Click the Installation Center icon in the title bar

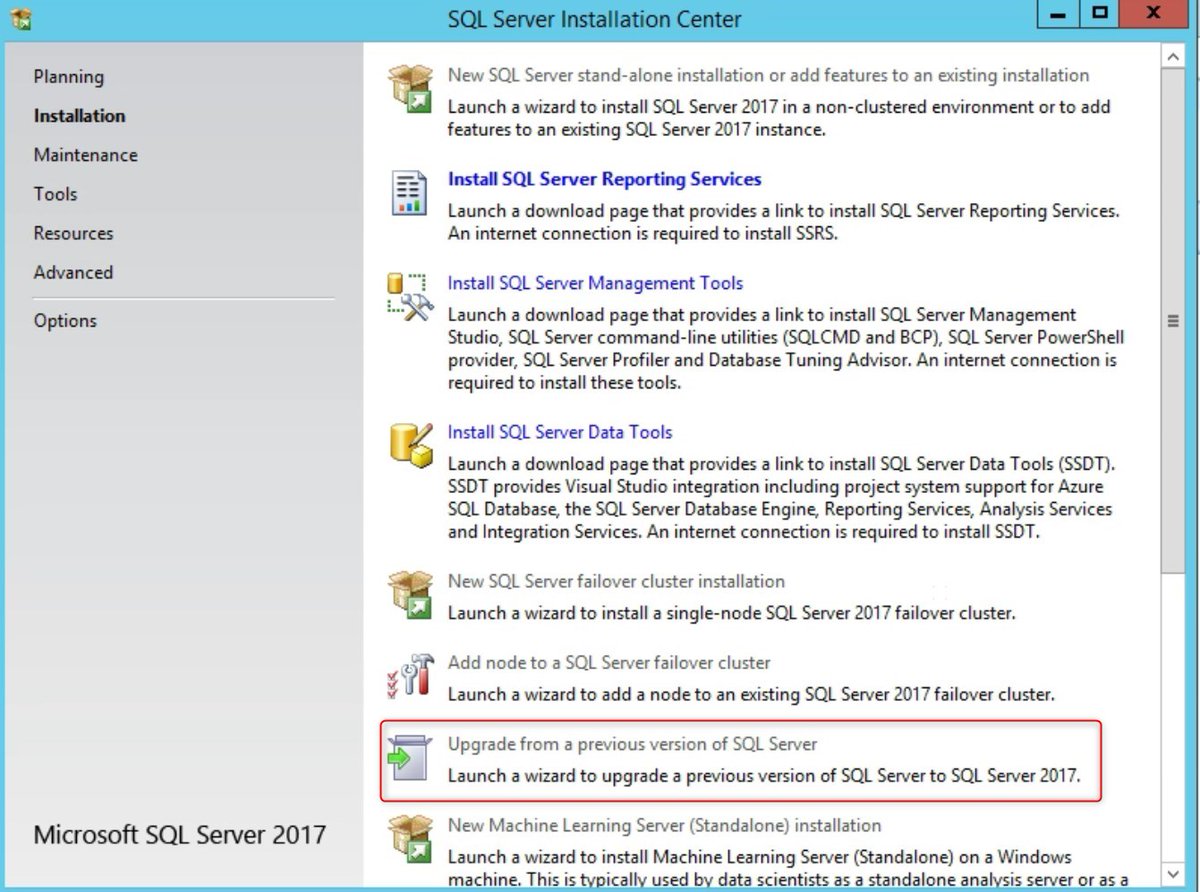[x=21, y=18]
